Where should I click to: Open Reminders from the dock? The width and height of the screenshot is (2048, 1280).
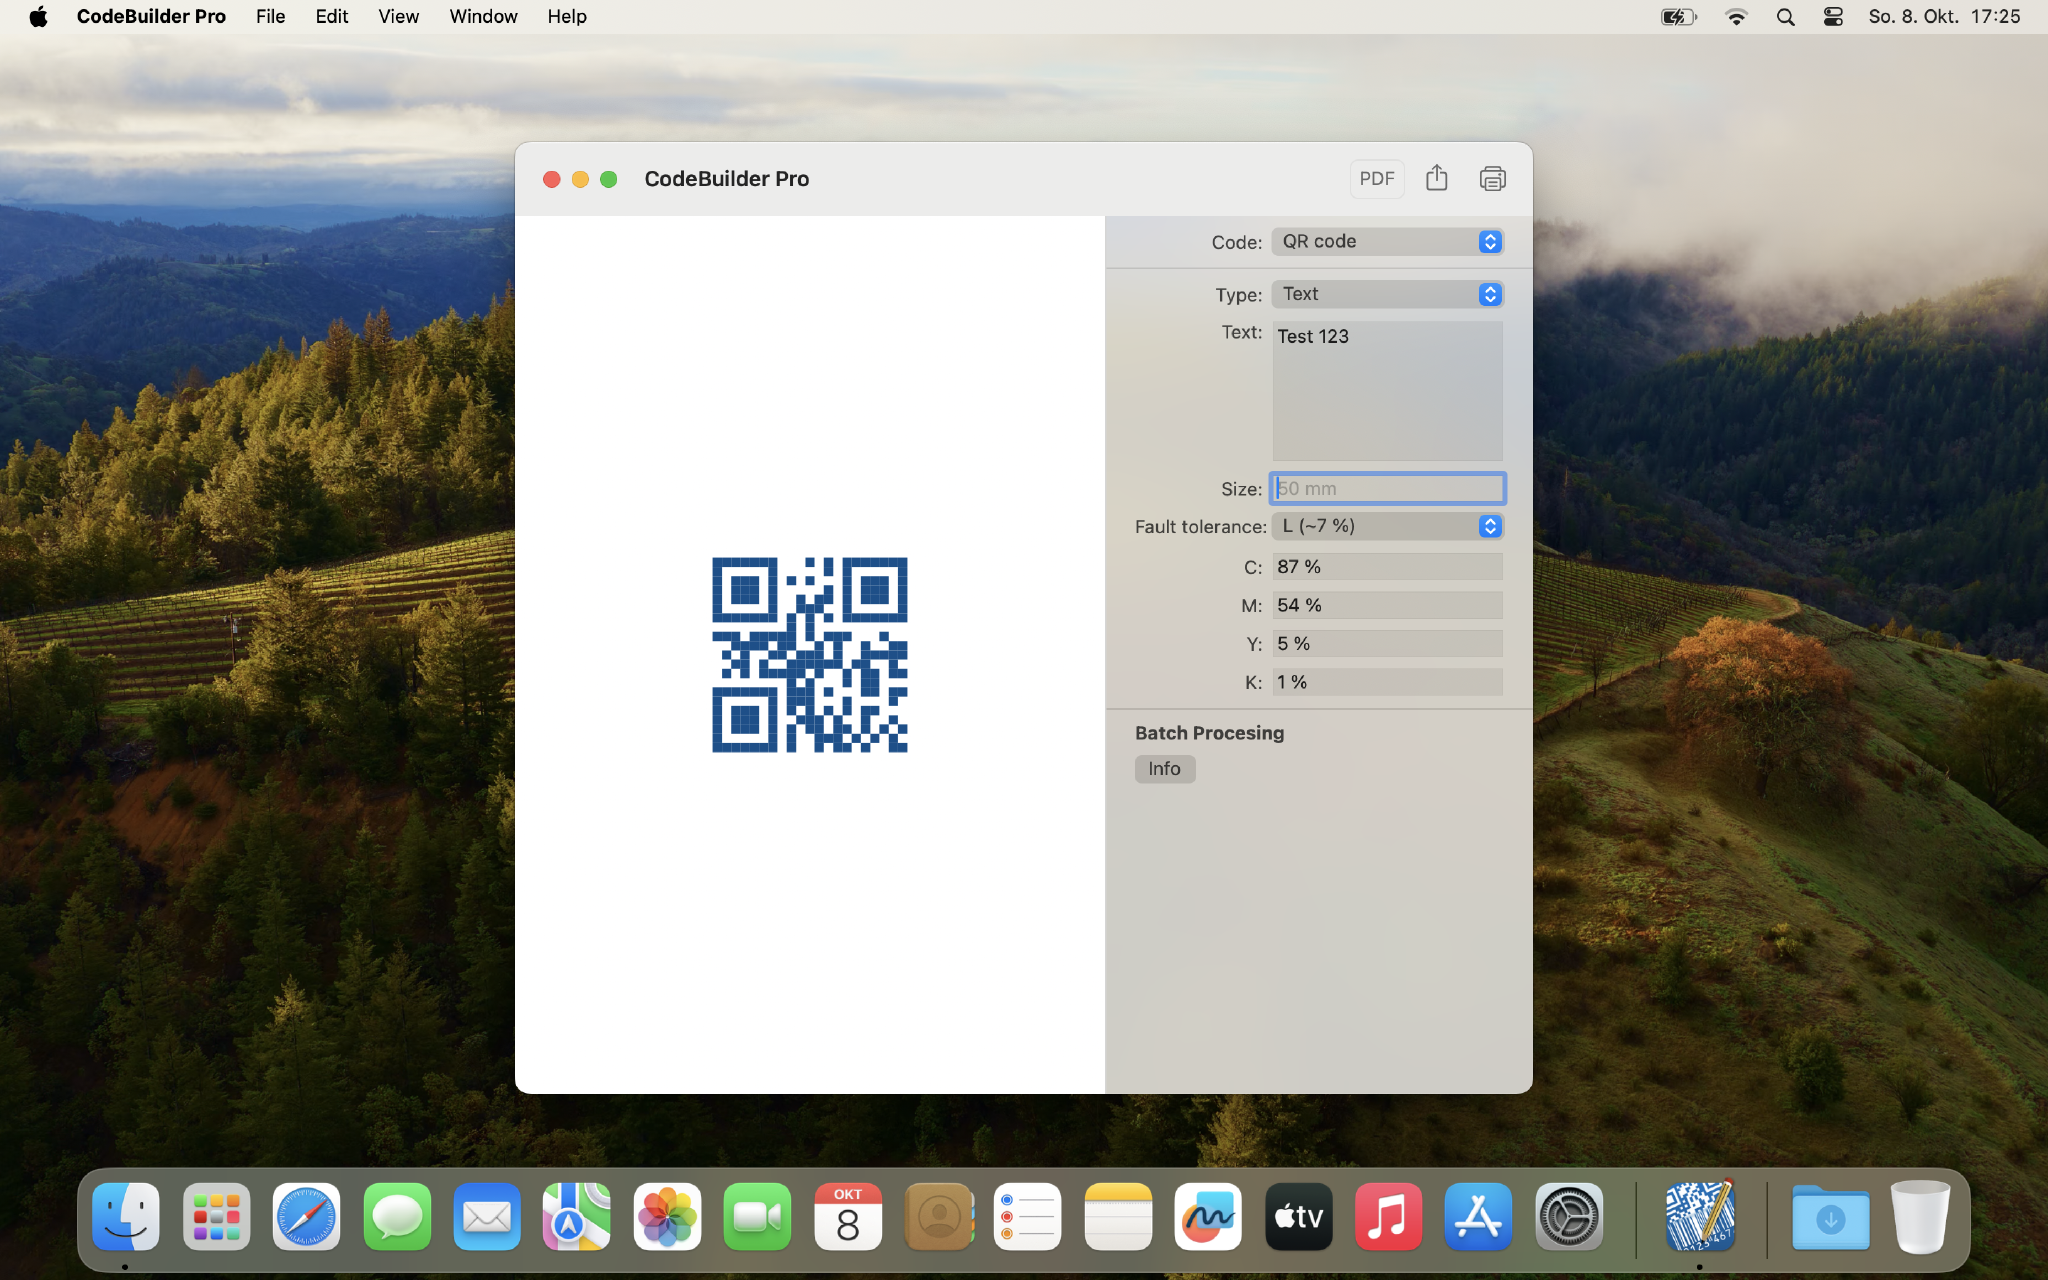coord(1028,1217)
